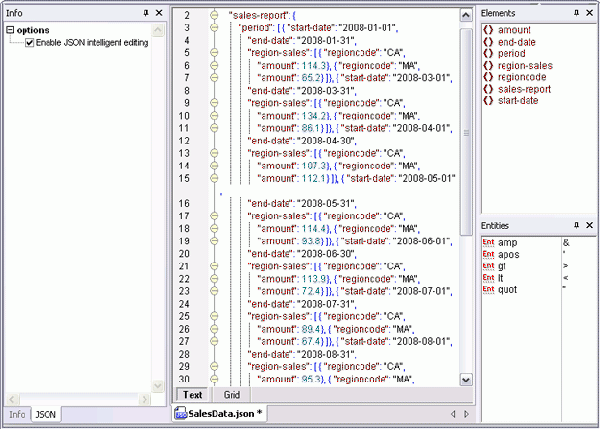Close the Info panel

159,13
